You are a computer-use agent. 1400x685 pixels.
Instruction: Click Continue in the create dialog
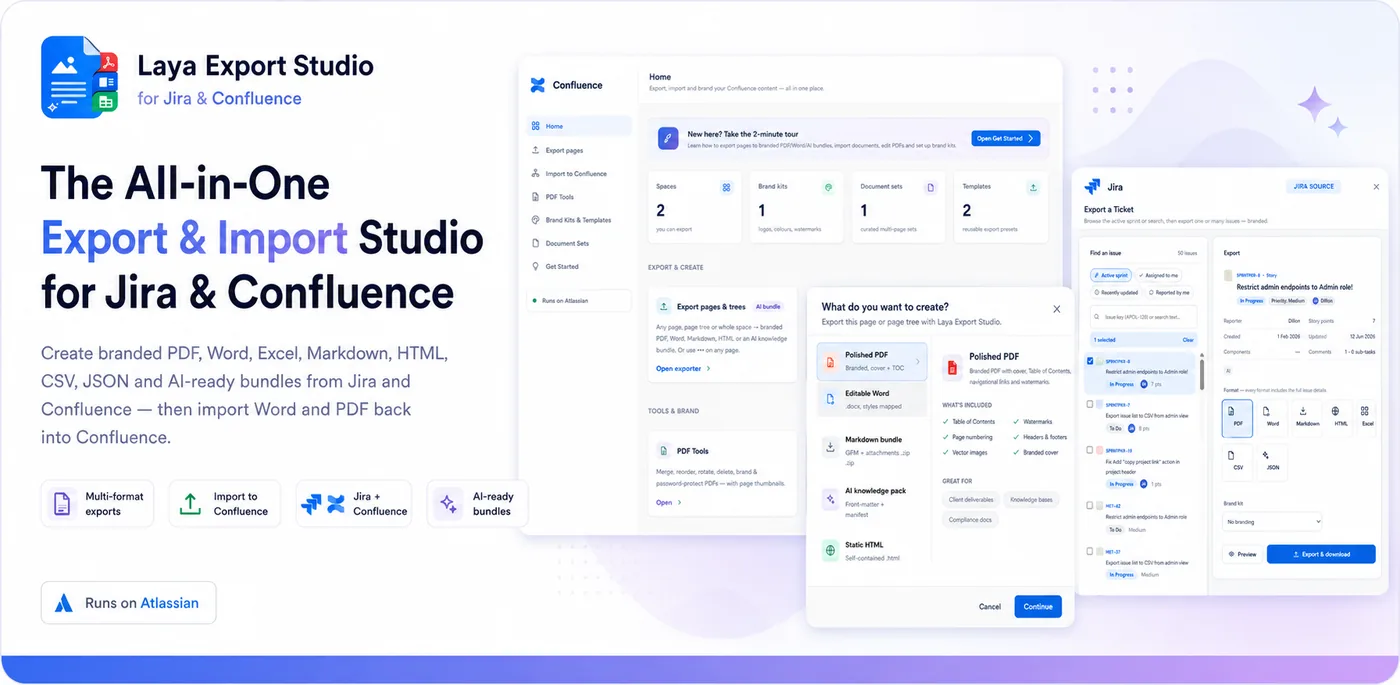click(x=1038, y=606)
